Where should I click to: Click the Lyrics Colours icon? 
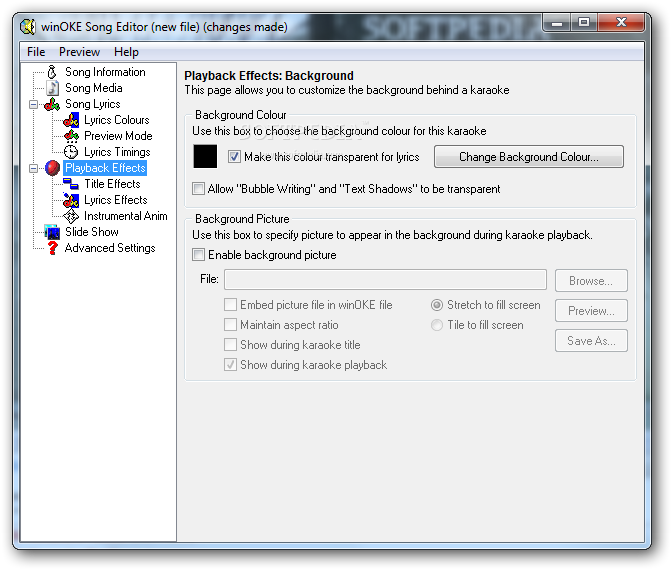[x=71, y=120]
